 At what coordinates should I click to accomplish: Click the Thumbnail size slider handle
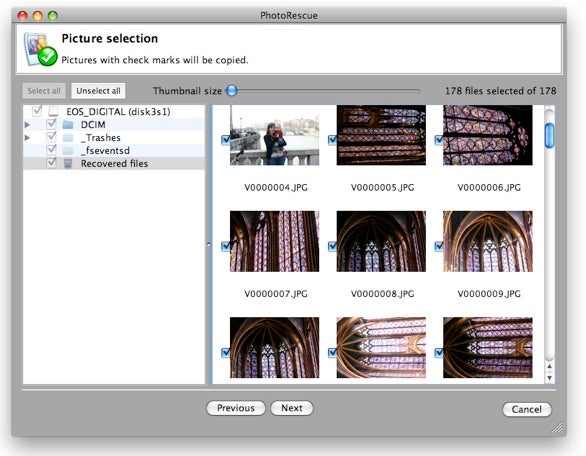click(x=232, y=90)
